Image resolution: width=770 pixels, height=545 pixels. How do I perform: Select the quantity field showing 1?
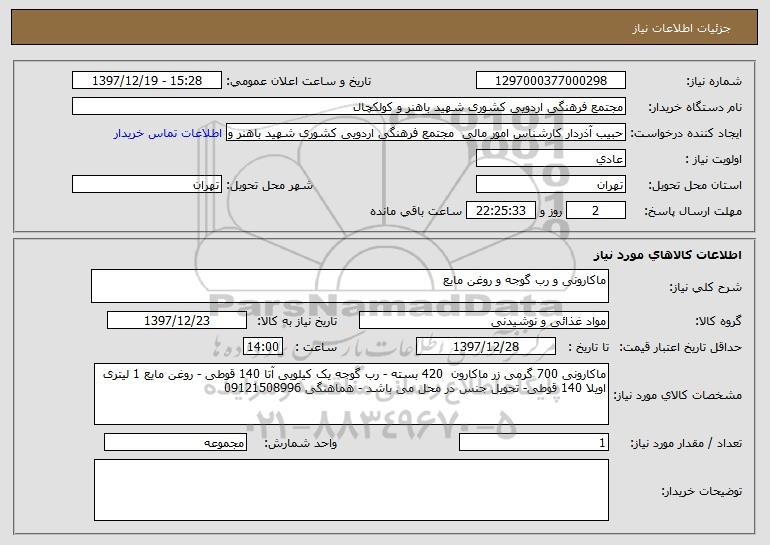[534, 442]
